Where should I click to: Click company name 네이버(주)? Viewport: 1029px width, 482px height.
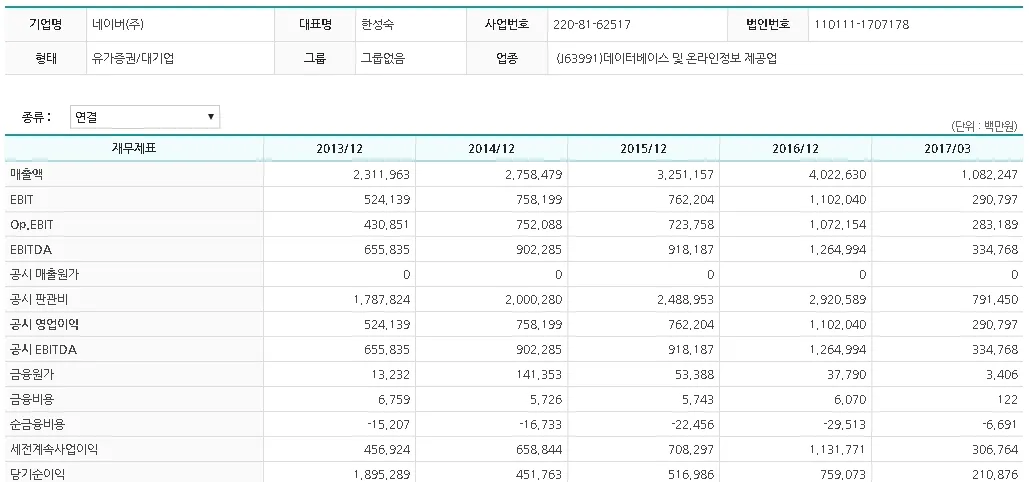[x=118, y=24]
